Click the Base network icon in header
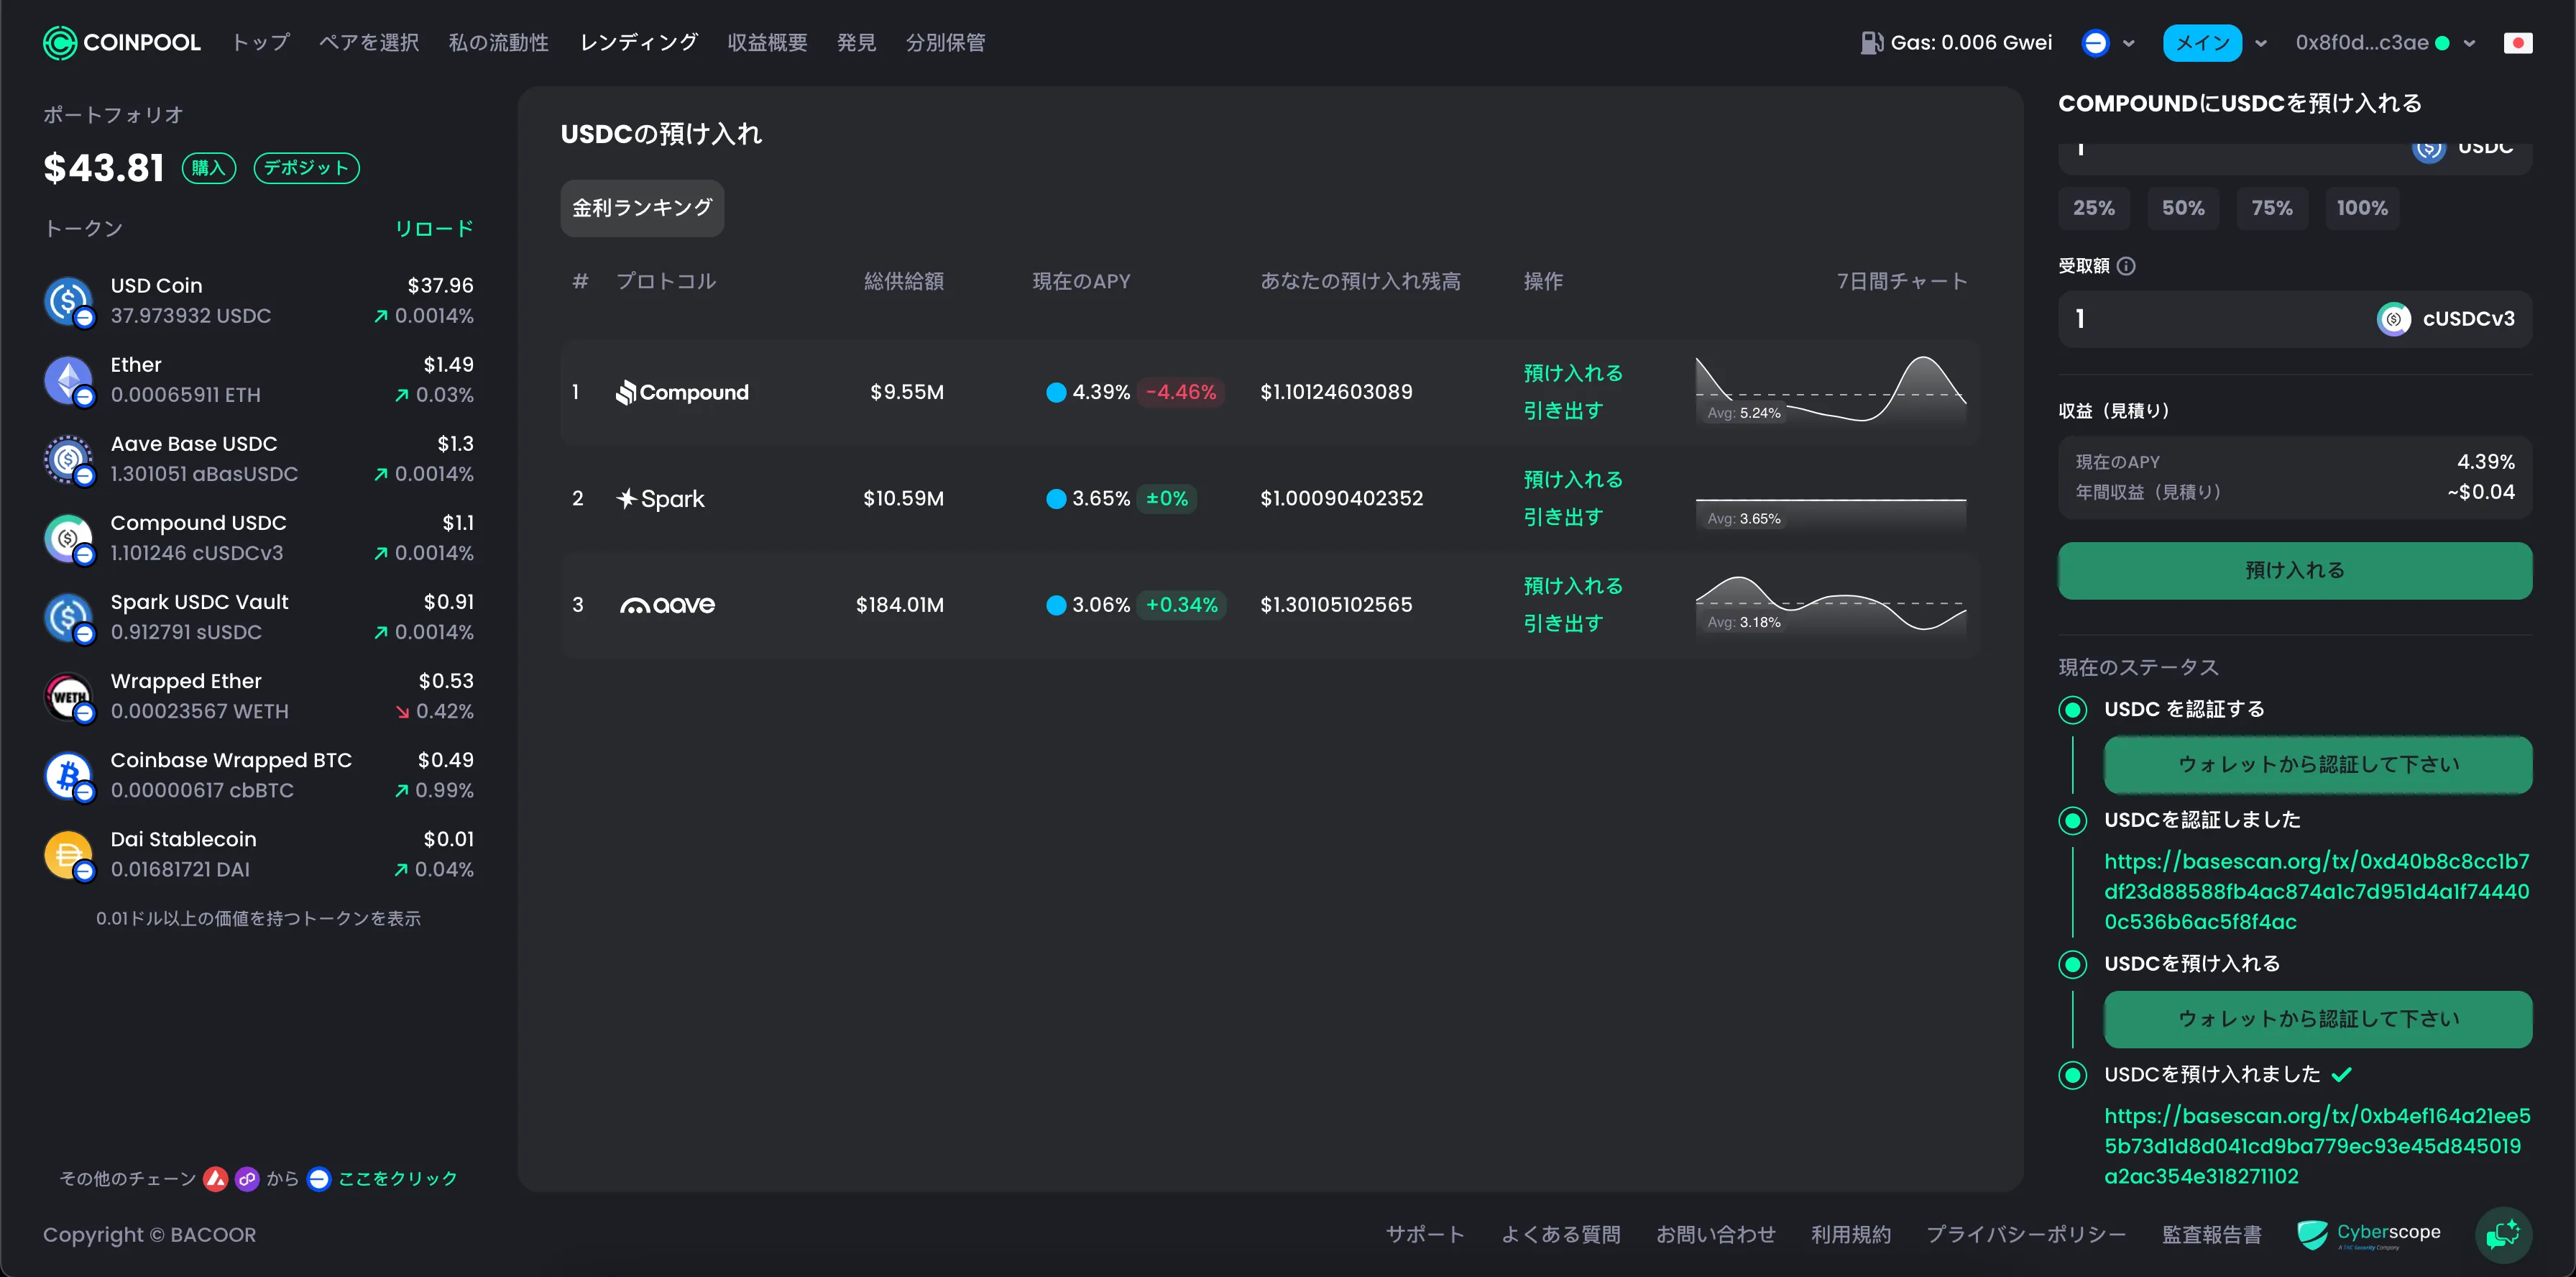 tap(2095, 43)
